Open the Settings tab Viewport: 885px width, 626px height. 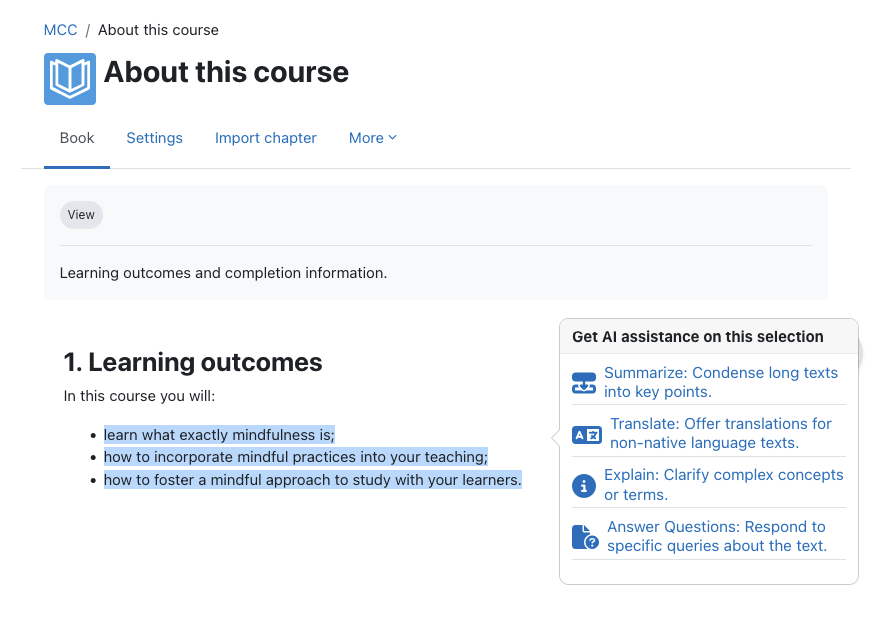point(155,138)
